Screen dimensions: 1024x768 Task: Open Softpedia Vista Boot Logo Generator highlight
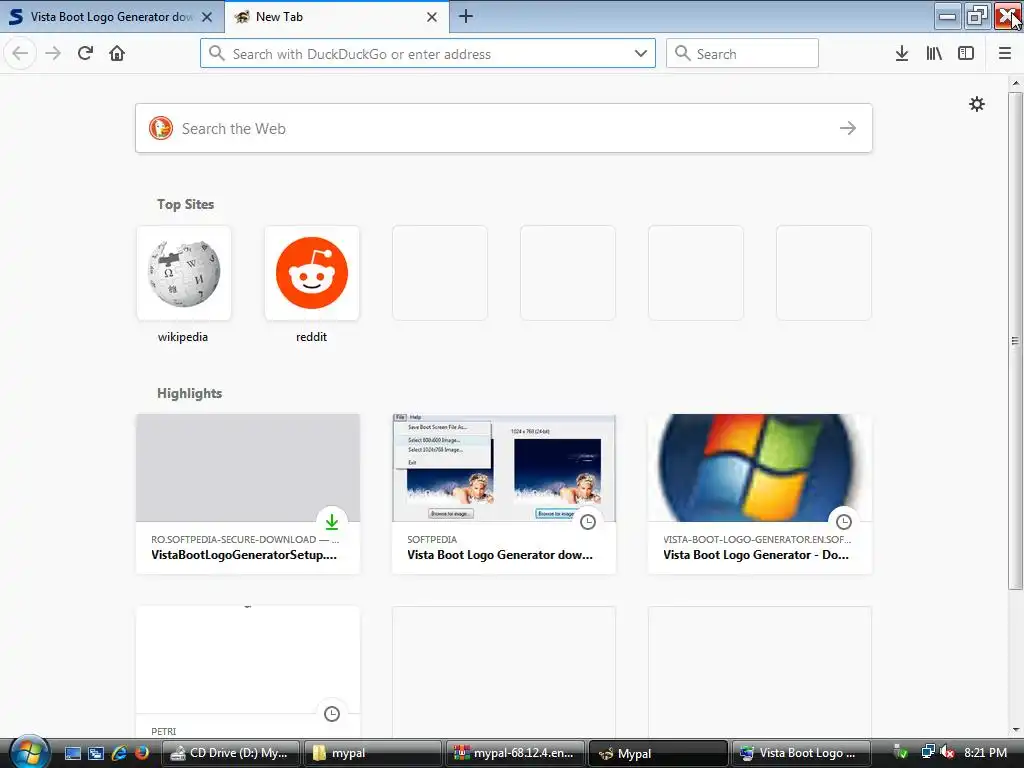pos(504,494)
